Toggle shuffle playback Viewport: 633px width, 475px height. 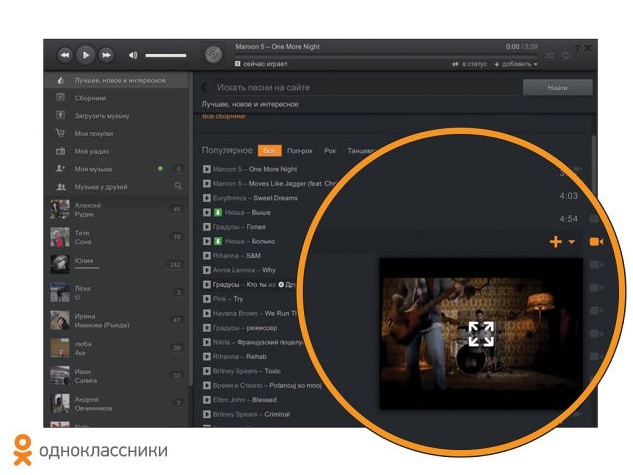pos(549,56)
